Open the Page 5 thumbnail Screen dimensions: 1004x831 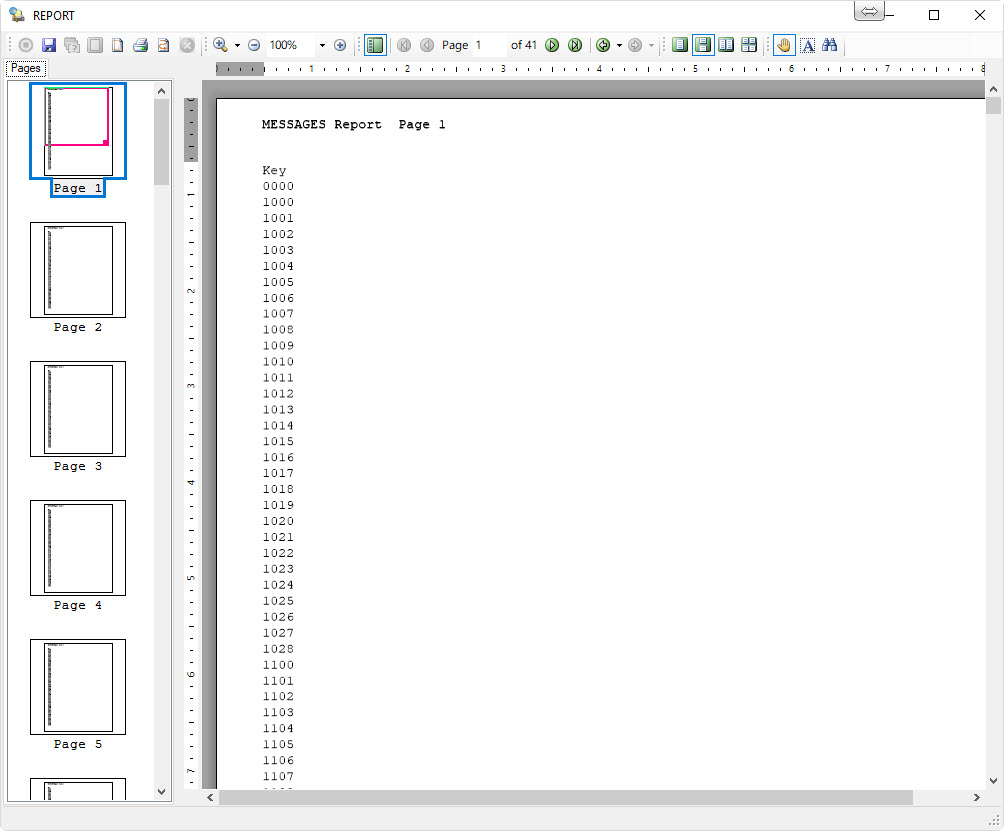click(78, 686)
